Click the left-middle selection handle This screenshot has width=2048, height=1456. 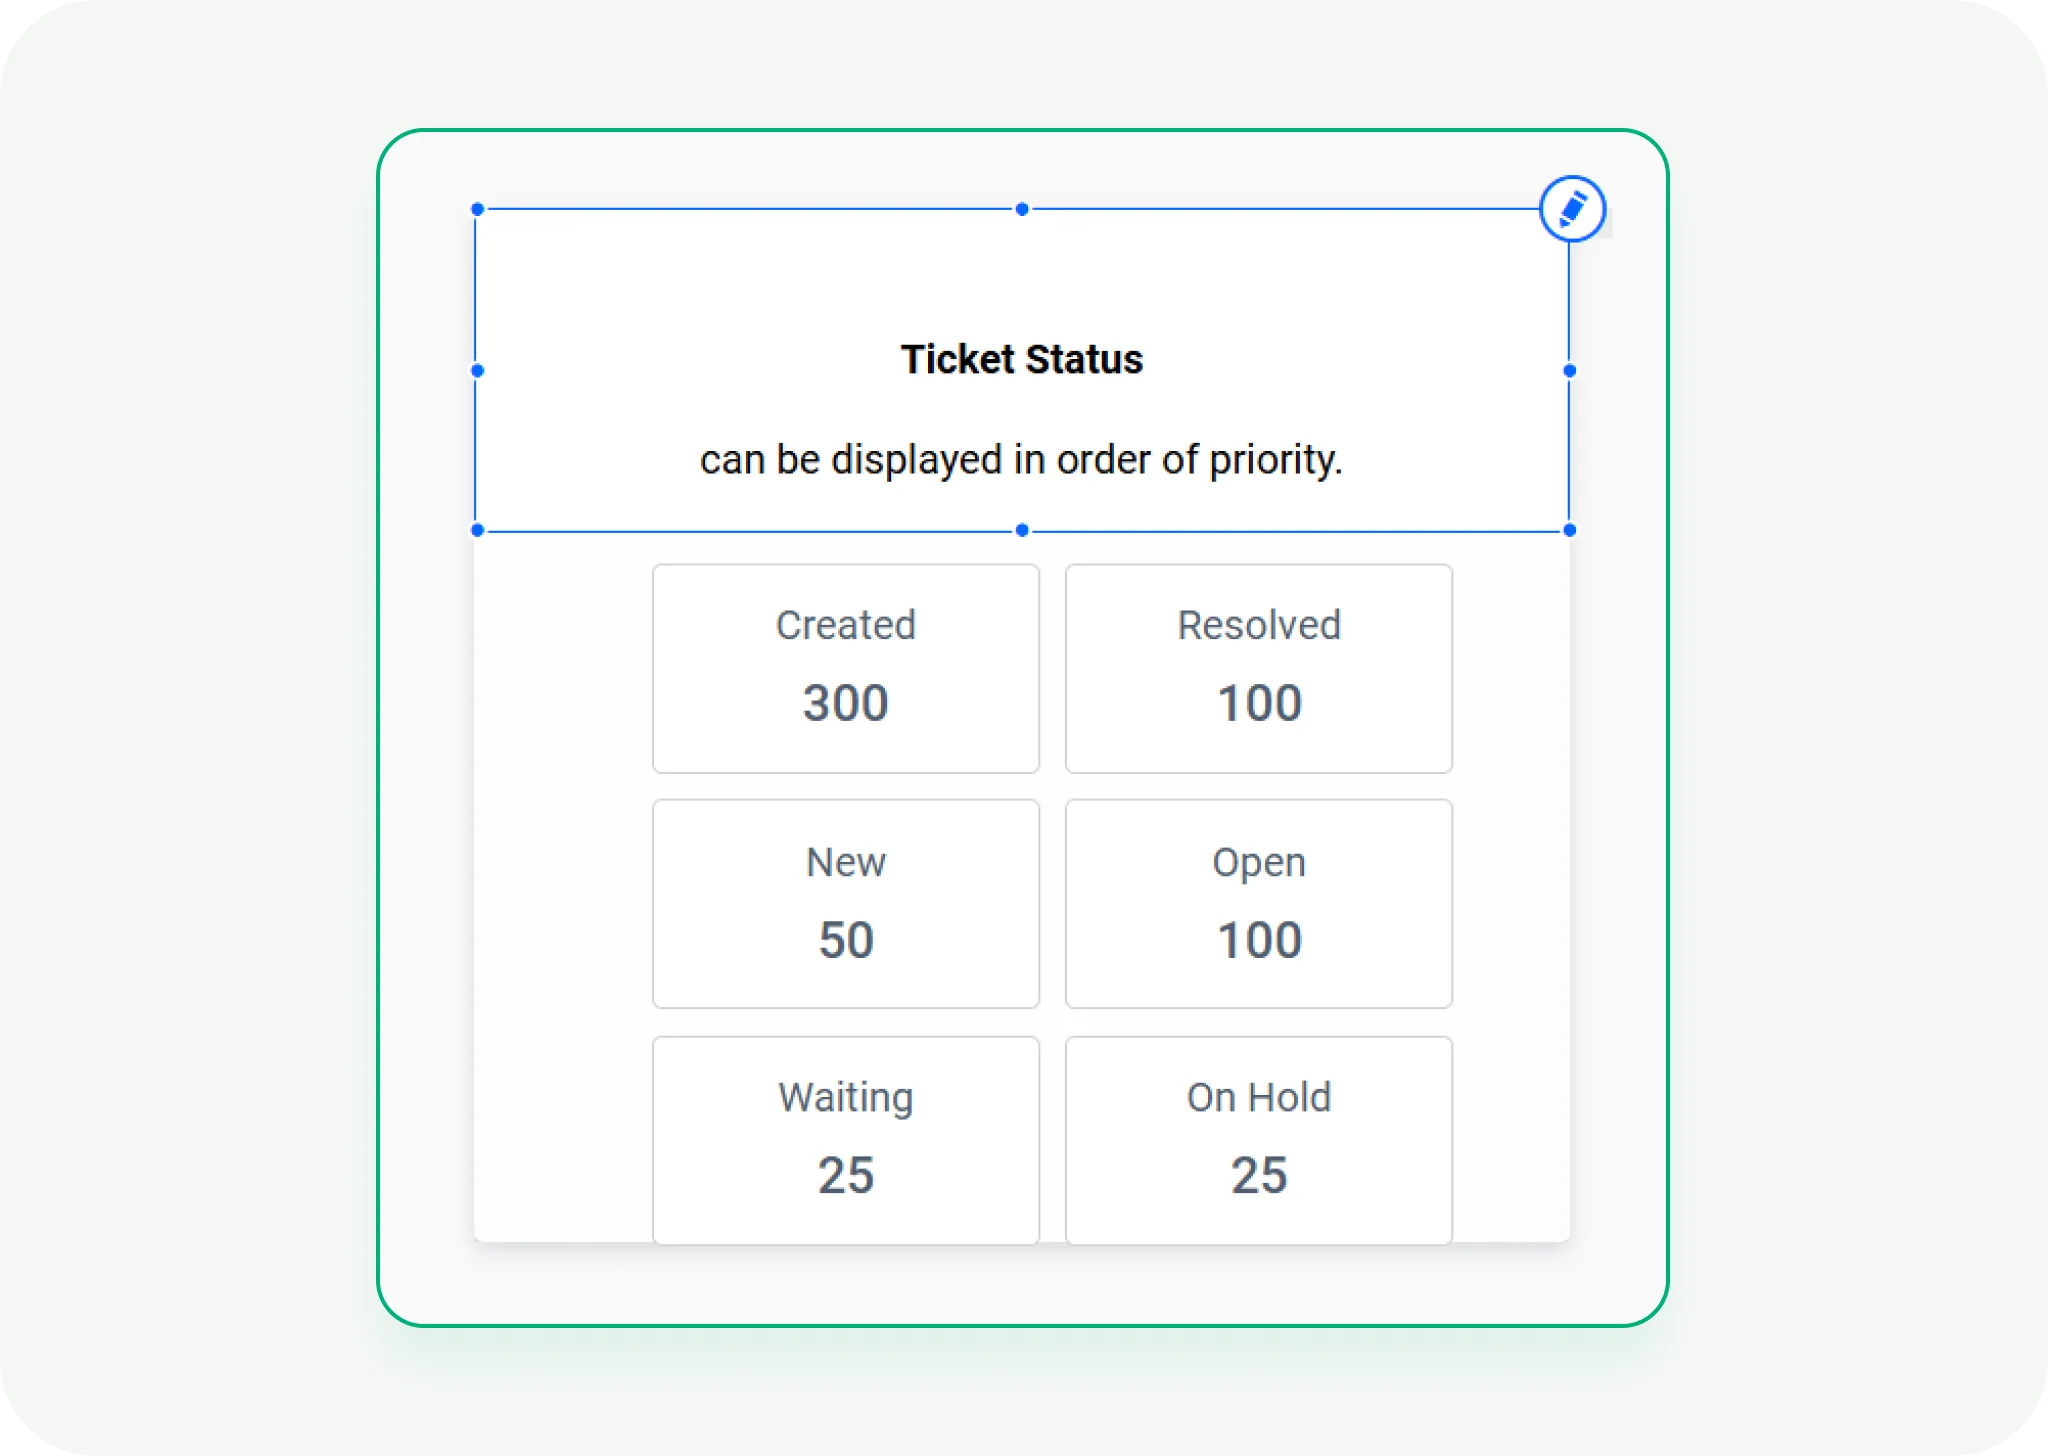pyautogui.click(x=477, y=370)
